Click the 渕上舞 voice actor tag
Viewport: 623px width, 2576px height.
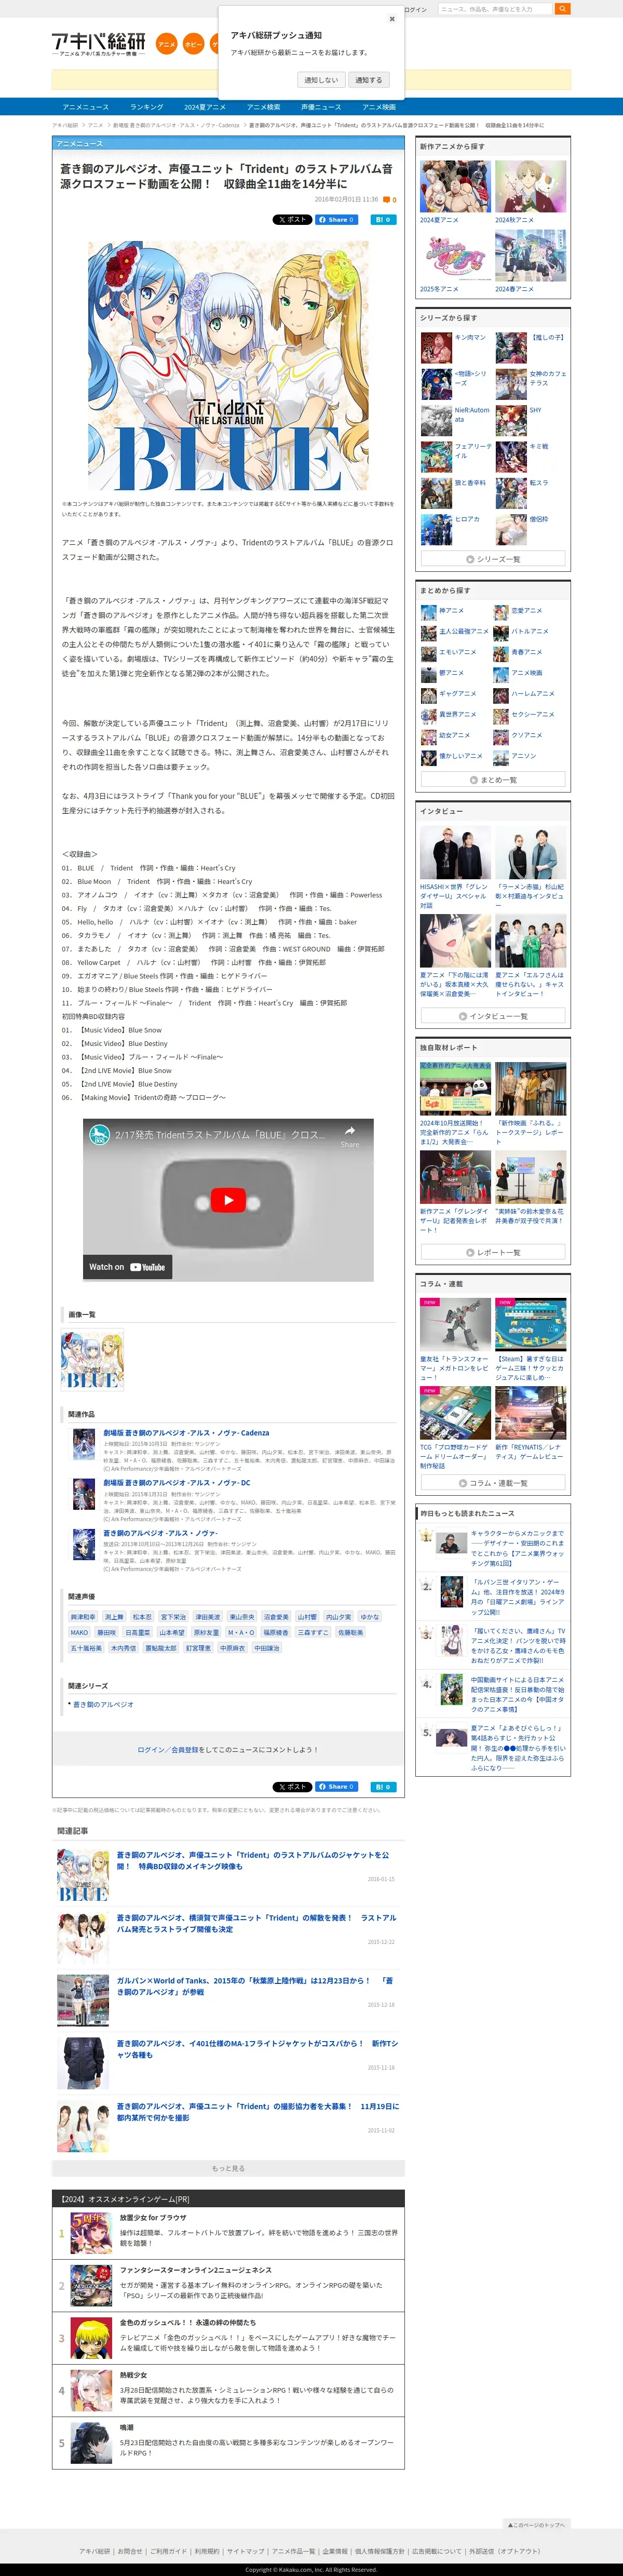coord(114,1617)
